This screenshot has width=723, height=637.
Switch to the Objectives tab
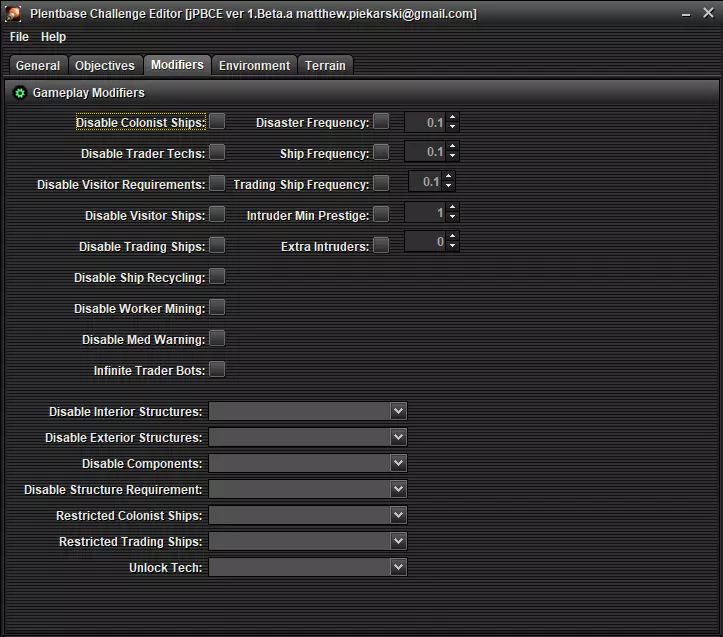tap(105, 65)
